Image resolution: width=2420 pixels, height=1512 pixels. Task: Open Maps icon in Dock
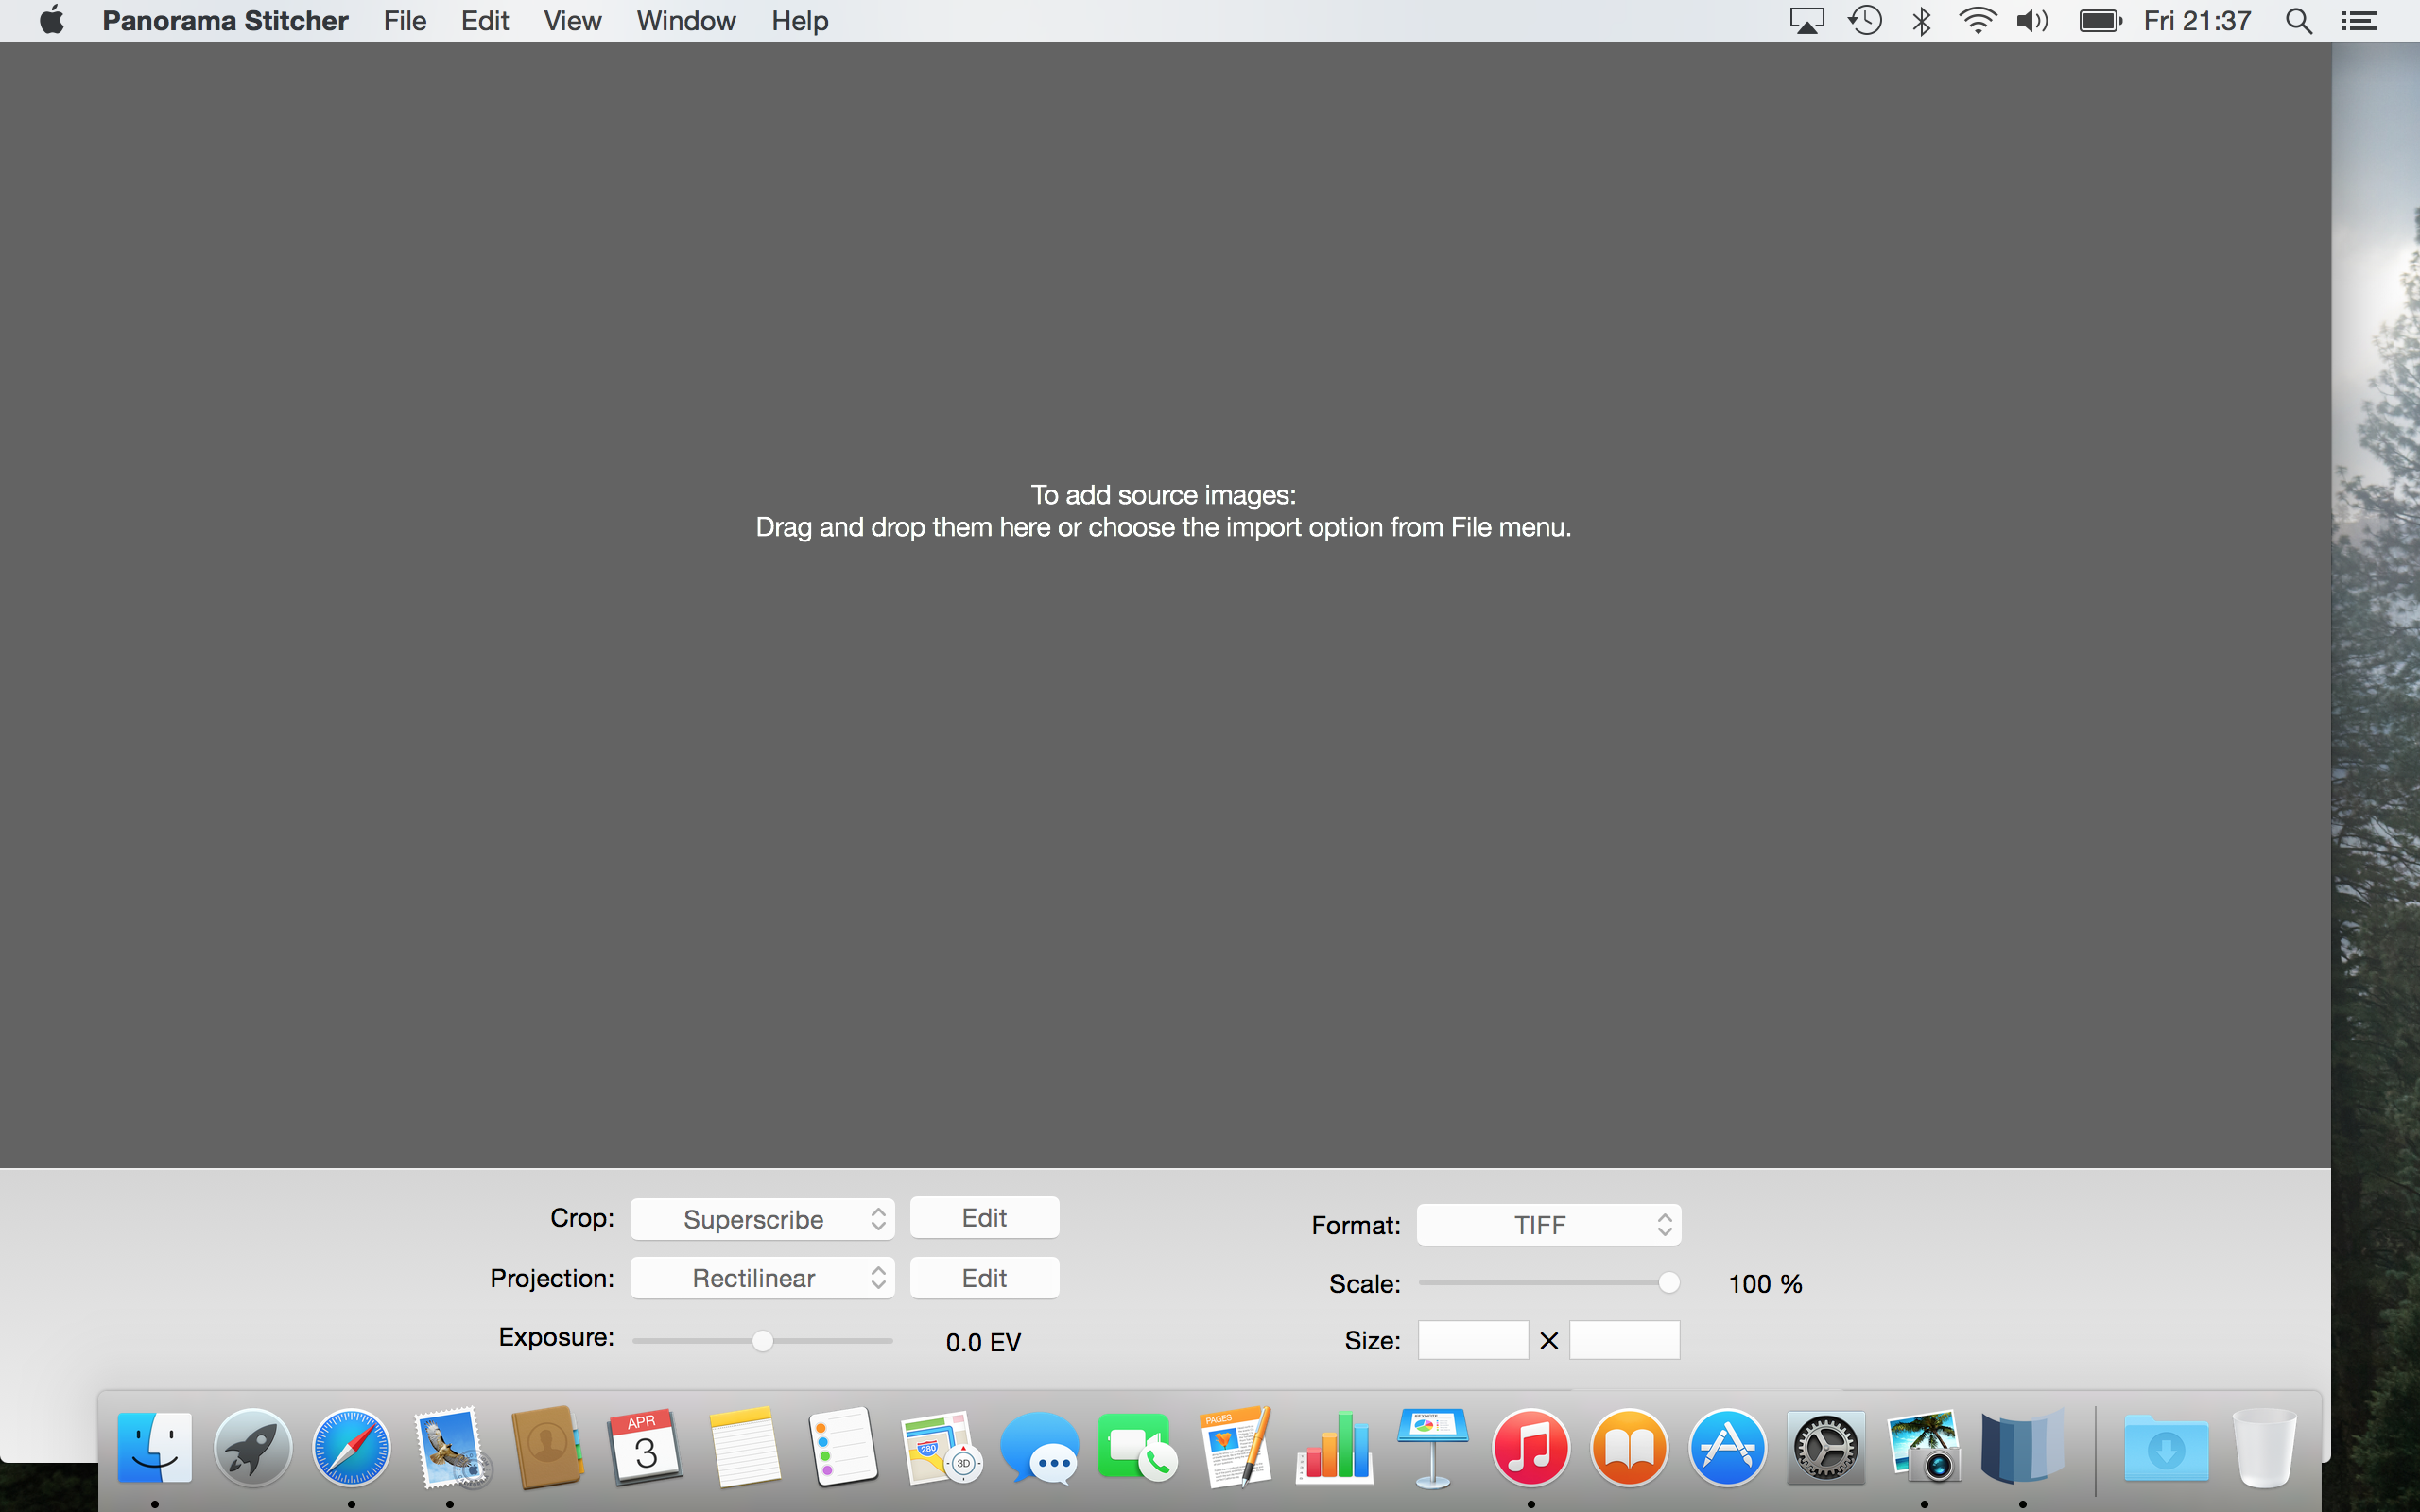pos(940,1447)
